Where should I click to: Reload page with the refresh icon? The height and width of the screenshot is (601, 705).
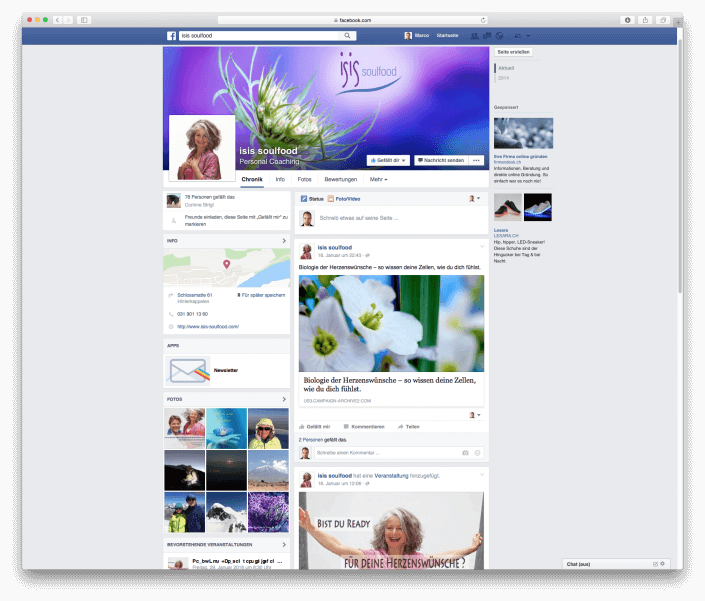click(483, 20)
